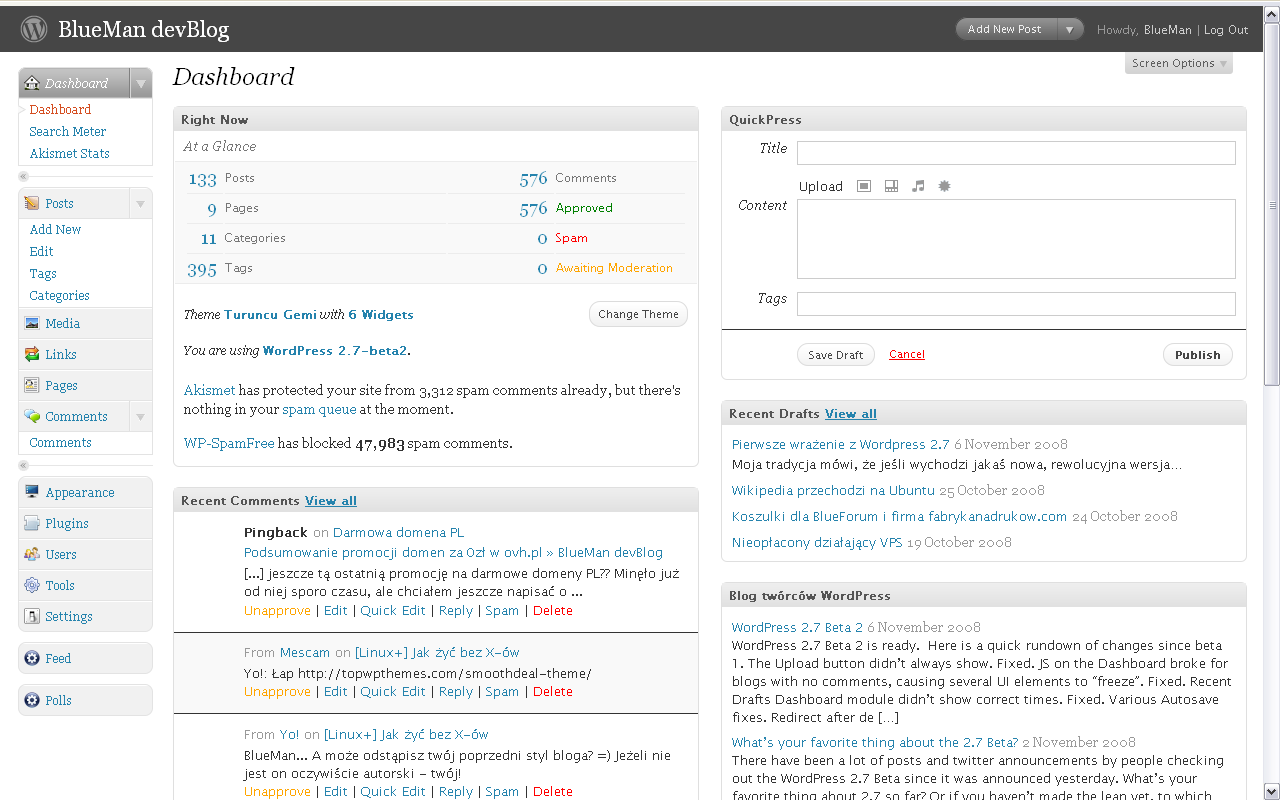
Task: Click in the QuickPress Tags field
Action: 1016,303
